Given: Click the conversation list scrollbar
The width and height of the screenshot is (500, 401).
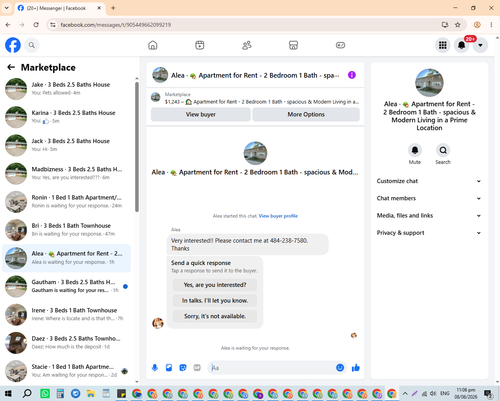Looking at the screenshot, I should click(x=137, y=147).
